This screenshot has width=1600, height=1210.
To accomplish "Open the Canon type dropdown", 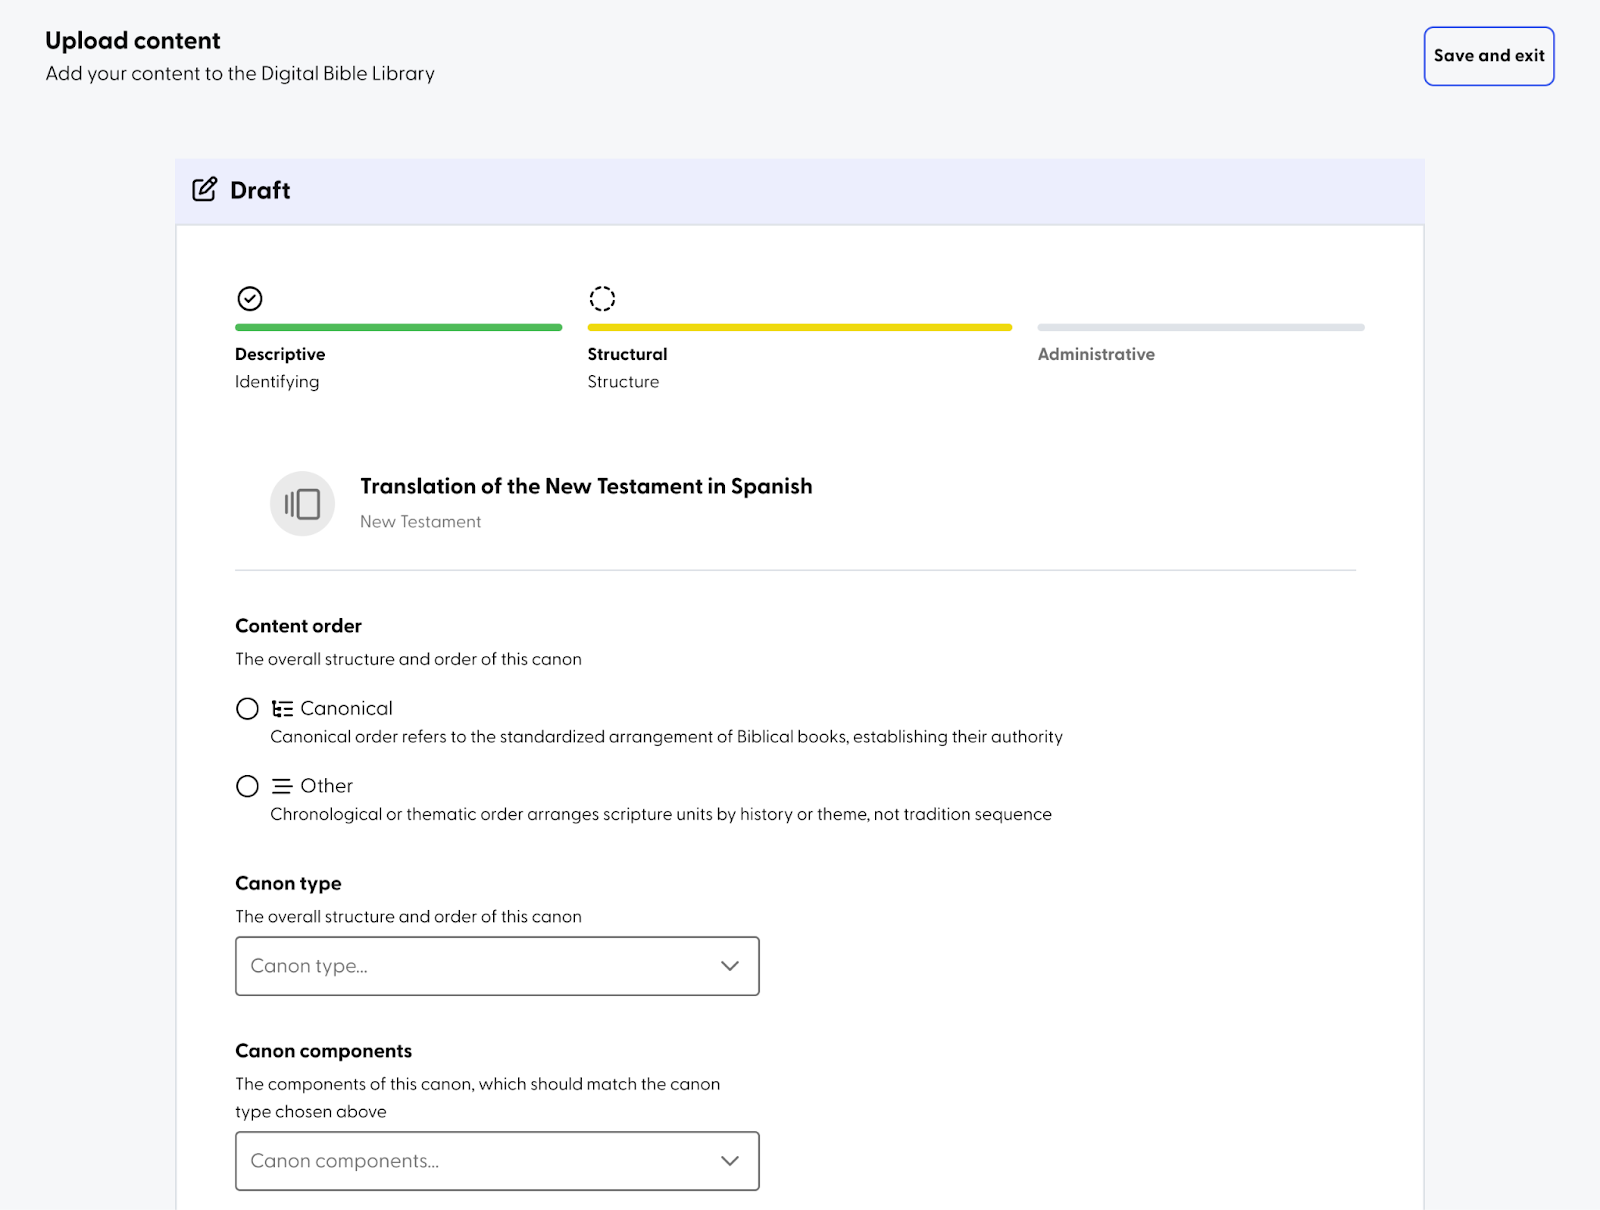I will pos(497,966).
